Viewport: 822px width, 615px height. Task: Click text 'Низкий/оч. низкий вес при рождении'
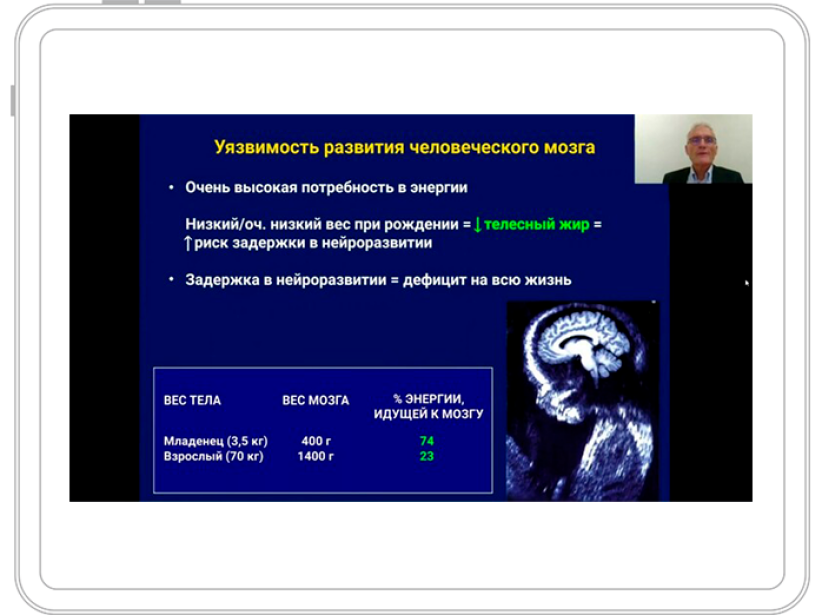[x=322, y=224]
